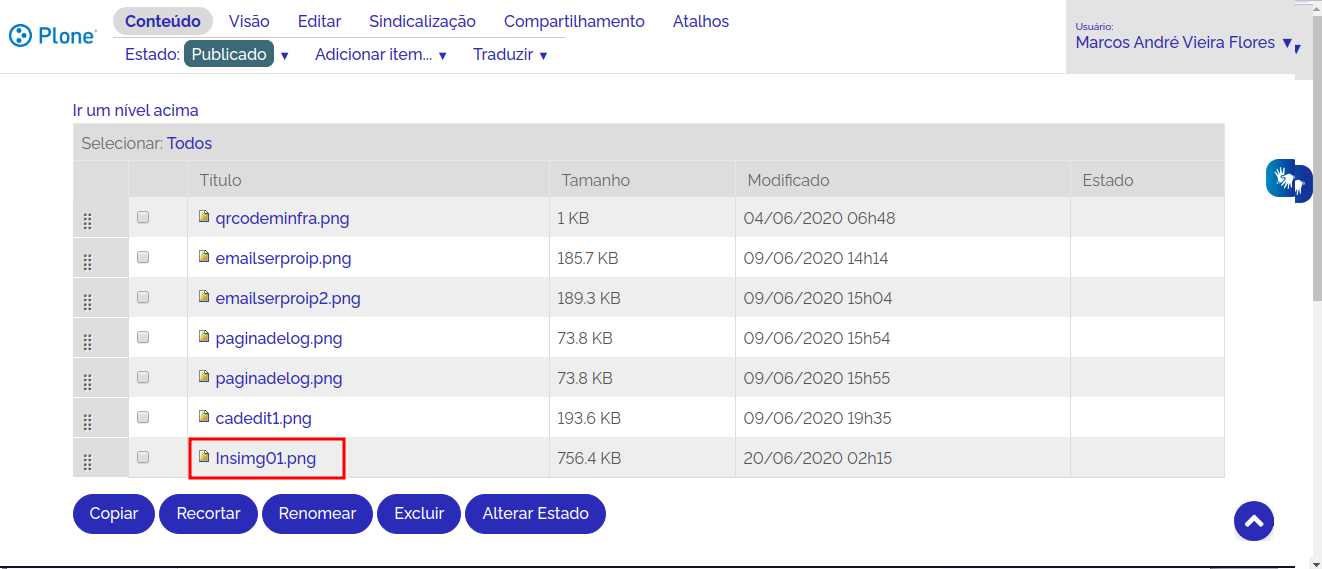Click the 09/06/2020 19h35 date cell
Image resolution: width=1322 pixels, height=569 pixels.
click(903, 418)
